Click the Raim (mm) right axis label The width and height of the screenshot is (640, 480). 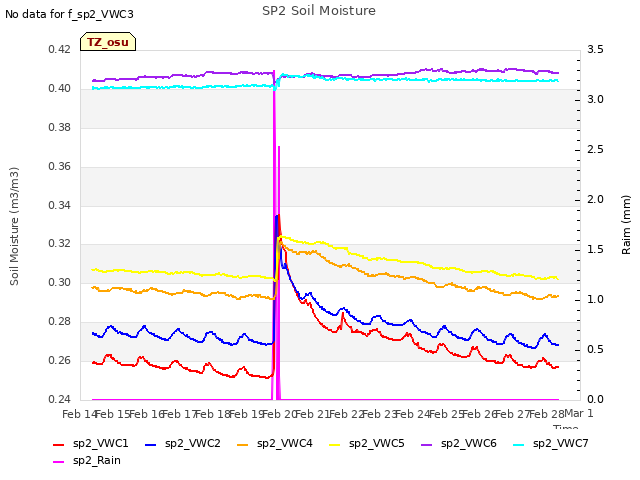pos(626,225)
